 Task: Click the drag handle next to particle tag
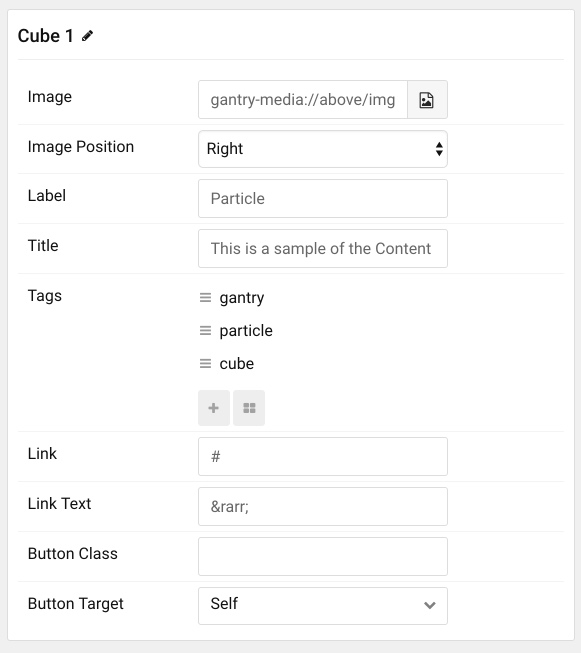point(205,331)
